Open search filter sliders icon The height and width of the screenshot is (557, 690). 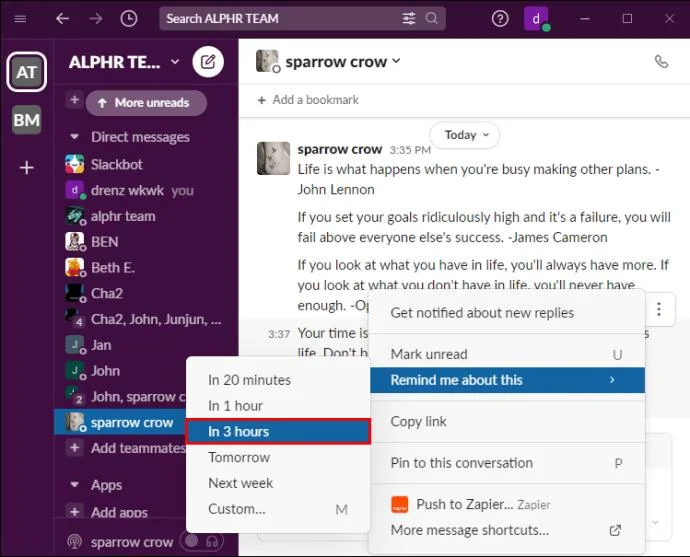pyautogui.click(x=409, y=18)
